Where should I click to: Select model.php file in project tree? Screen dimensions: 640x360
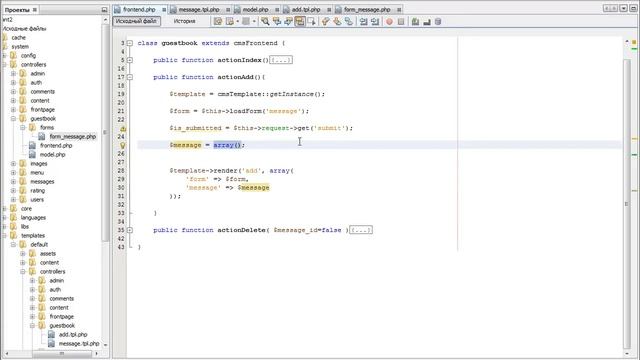[x=52, y=155]
